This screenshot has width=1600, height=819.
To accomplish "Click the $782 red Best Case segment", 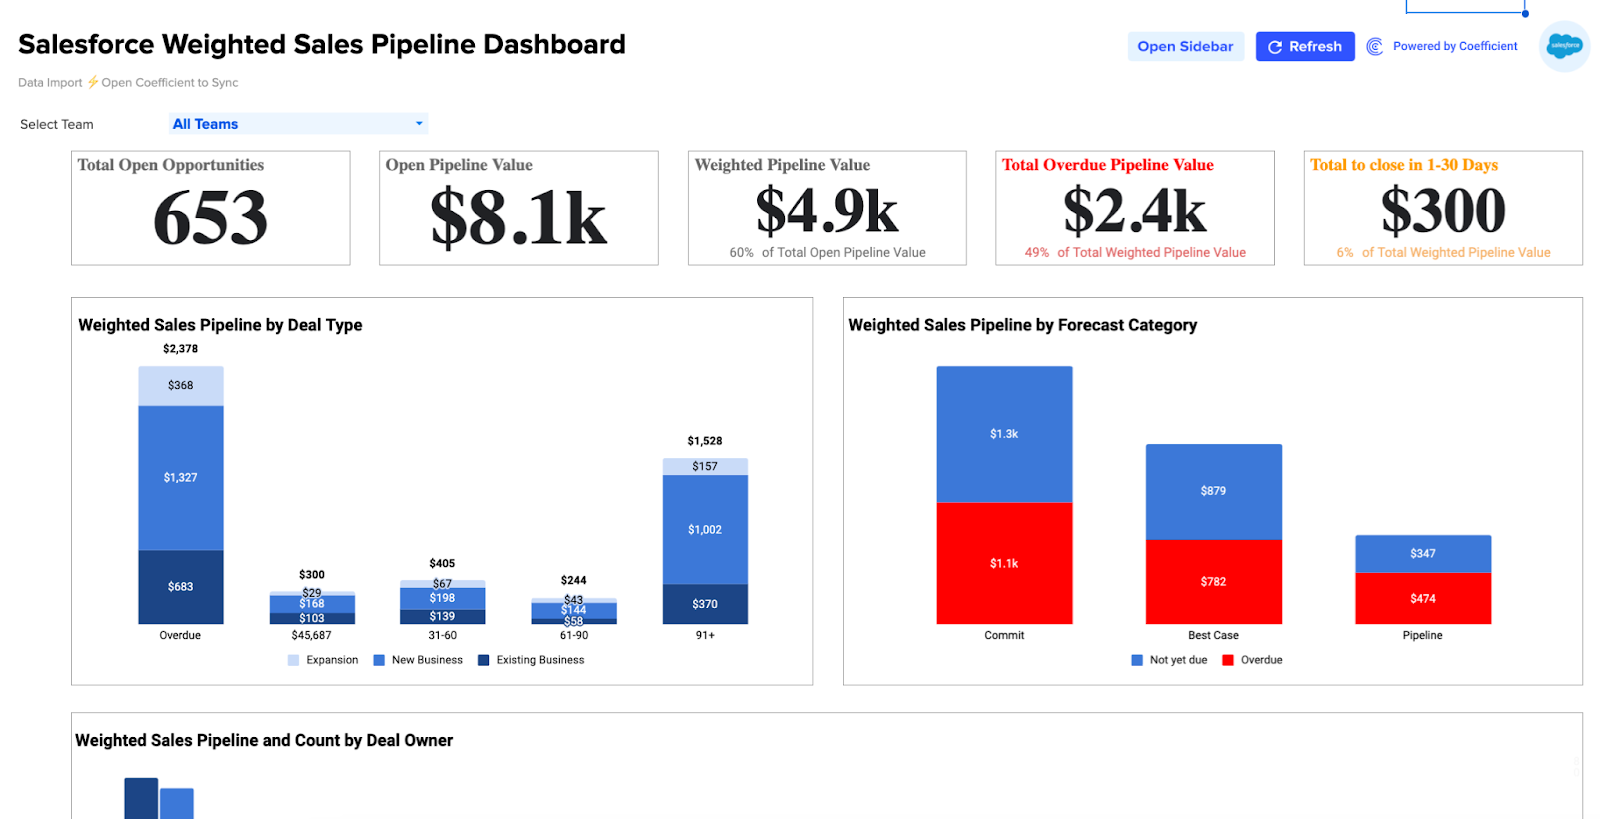I will pyautogui.click(x=1213, y=581).
